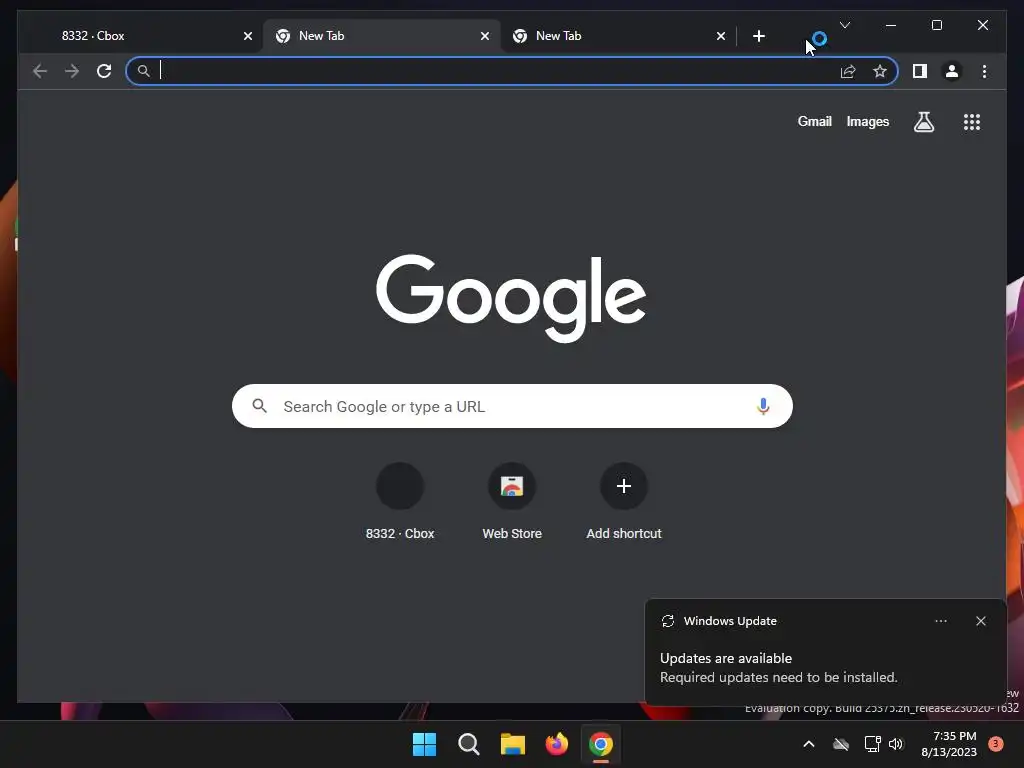1024x768 pixels.
Task: Bookmark this tab with the star icon
Action: coord(880,71)
